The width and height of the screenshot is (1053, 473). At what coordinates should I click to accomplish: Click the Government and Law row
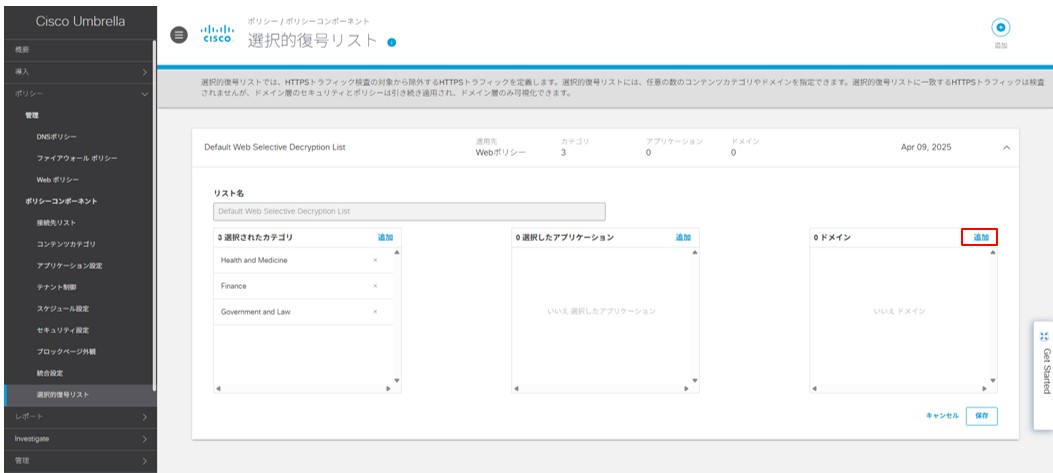coord(304,312)
